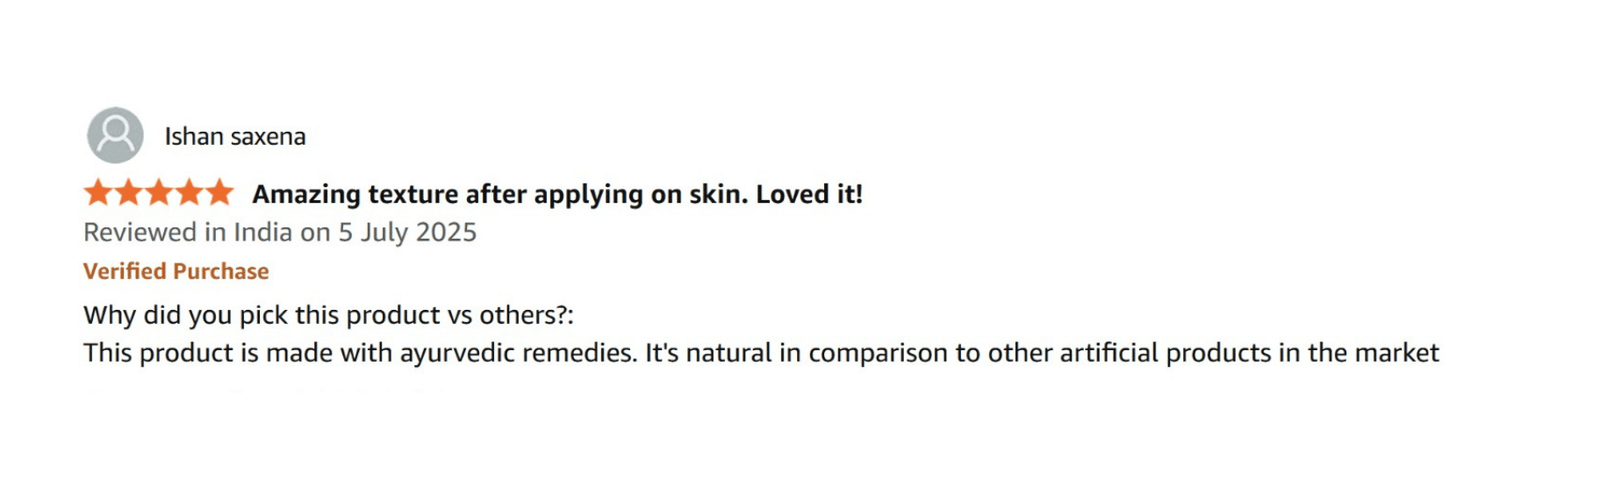Click the "5 July 2025" review date
This screenshot has width=1600, height=489.
407,233
